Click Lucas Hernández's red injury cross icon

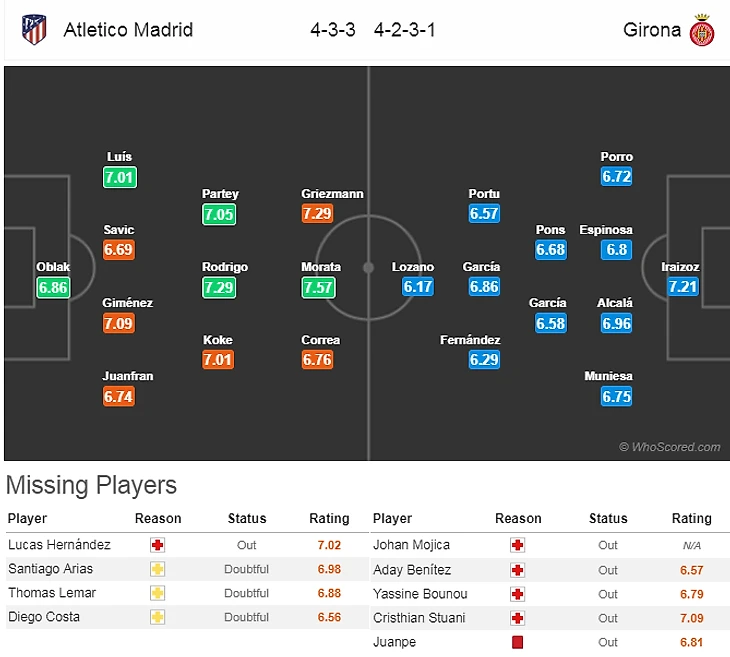pyautogui.click(x=157, y=545)
